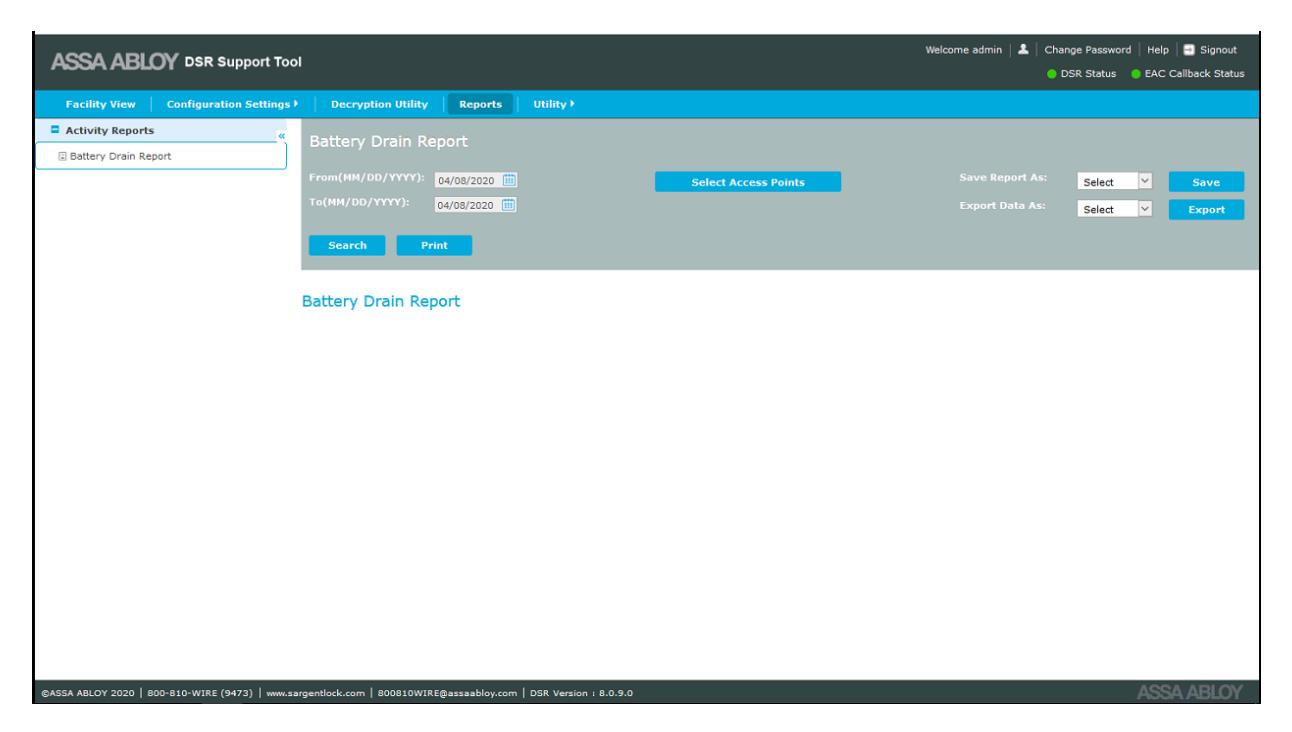Click the Print button
Image resolution: width=1292 pixels, height=732 pixels.
point(434,245)
